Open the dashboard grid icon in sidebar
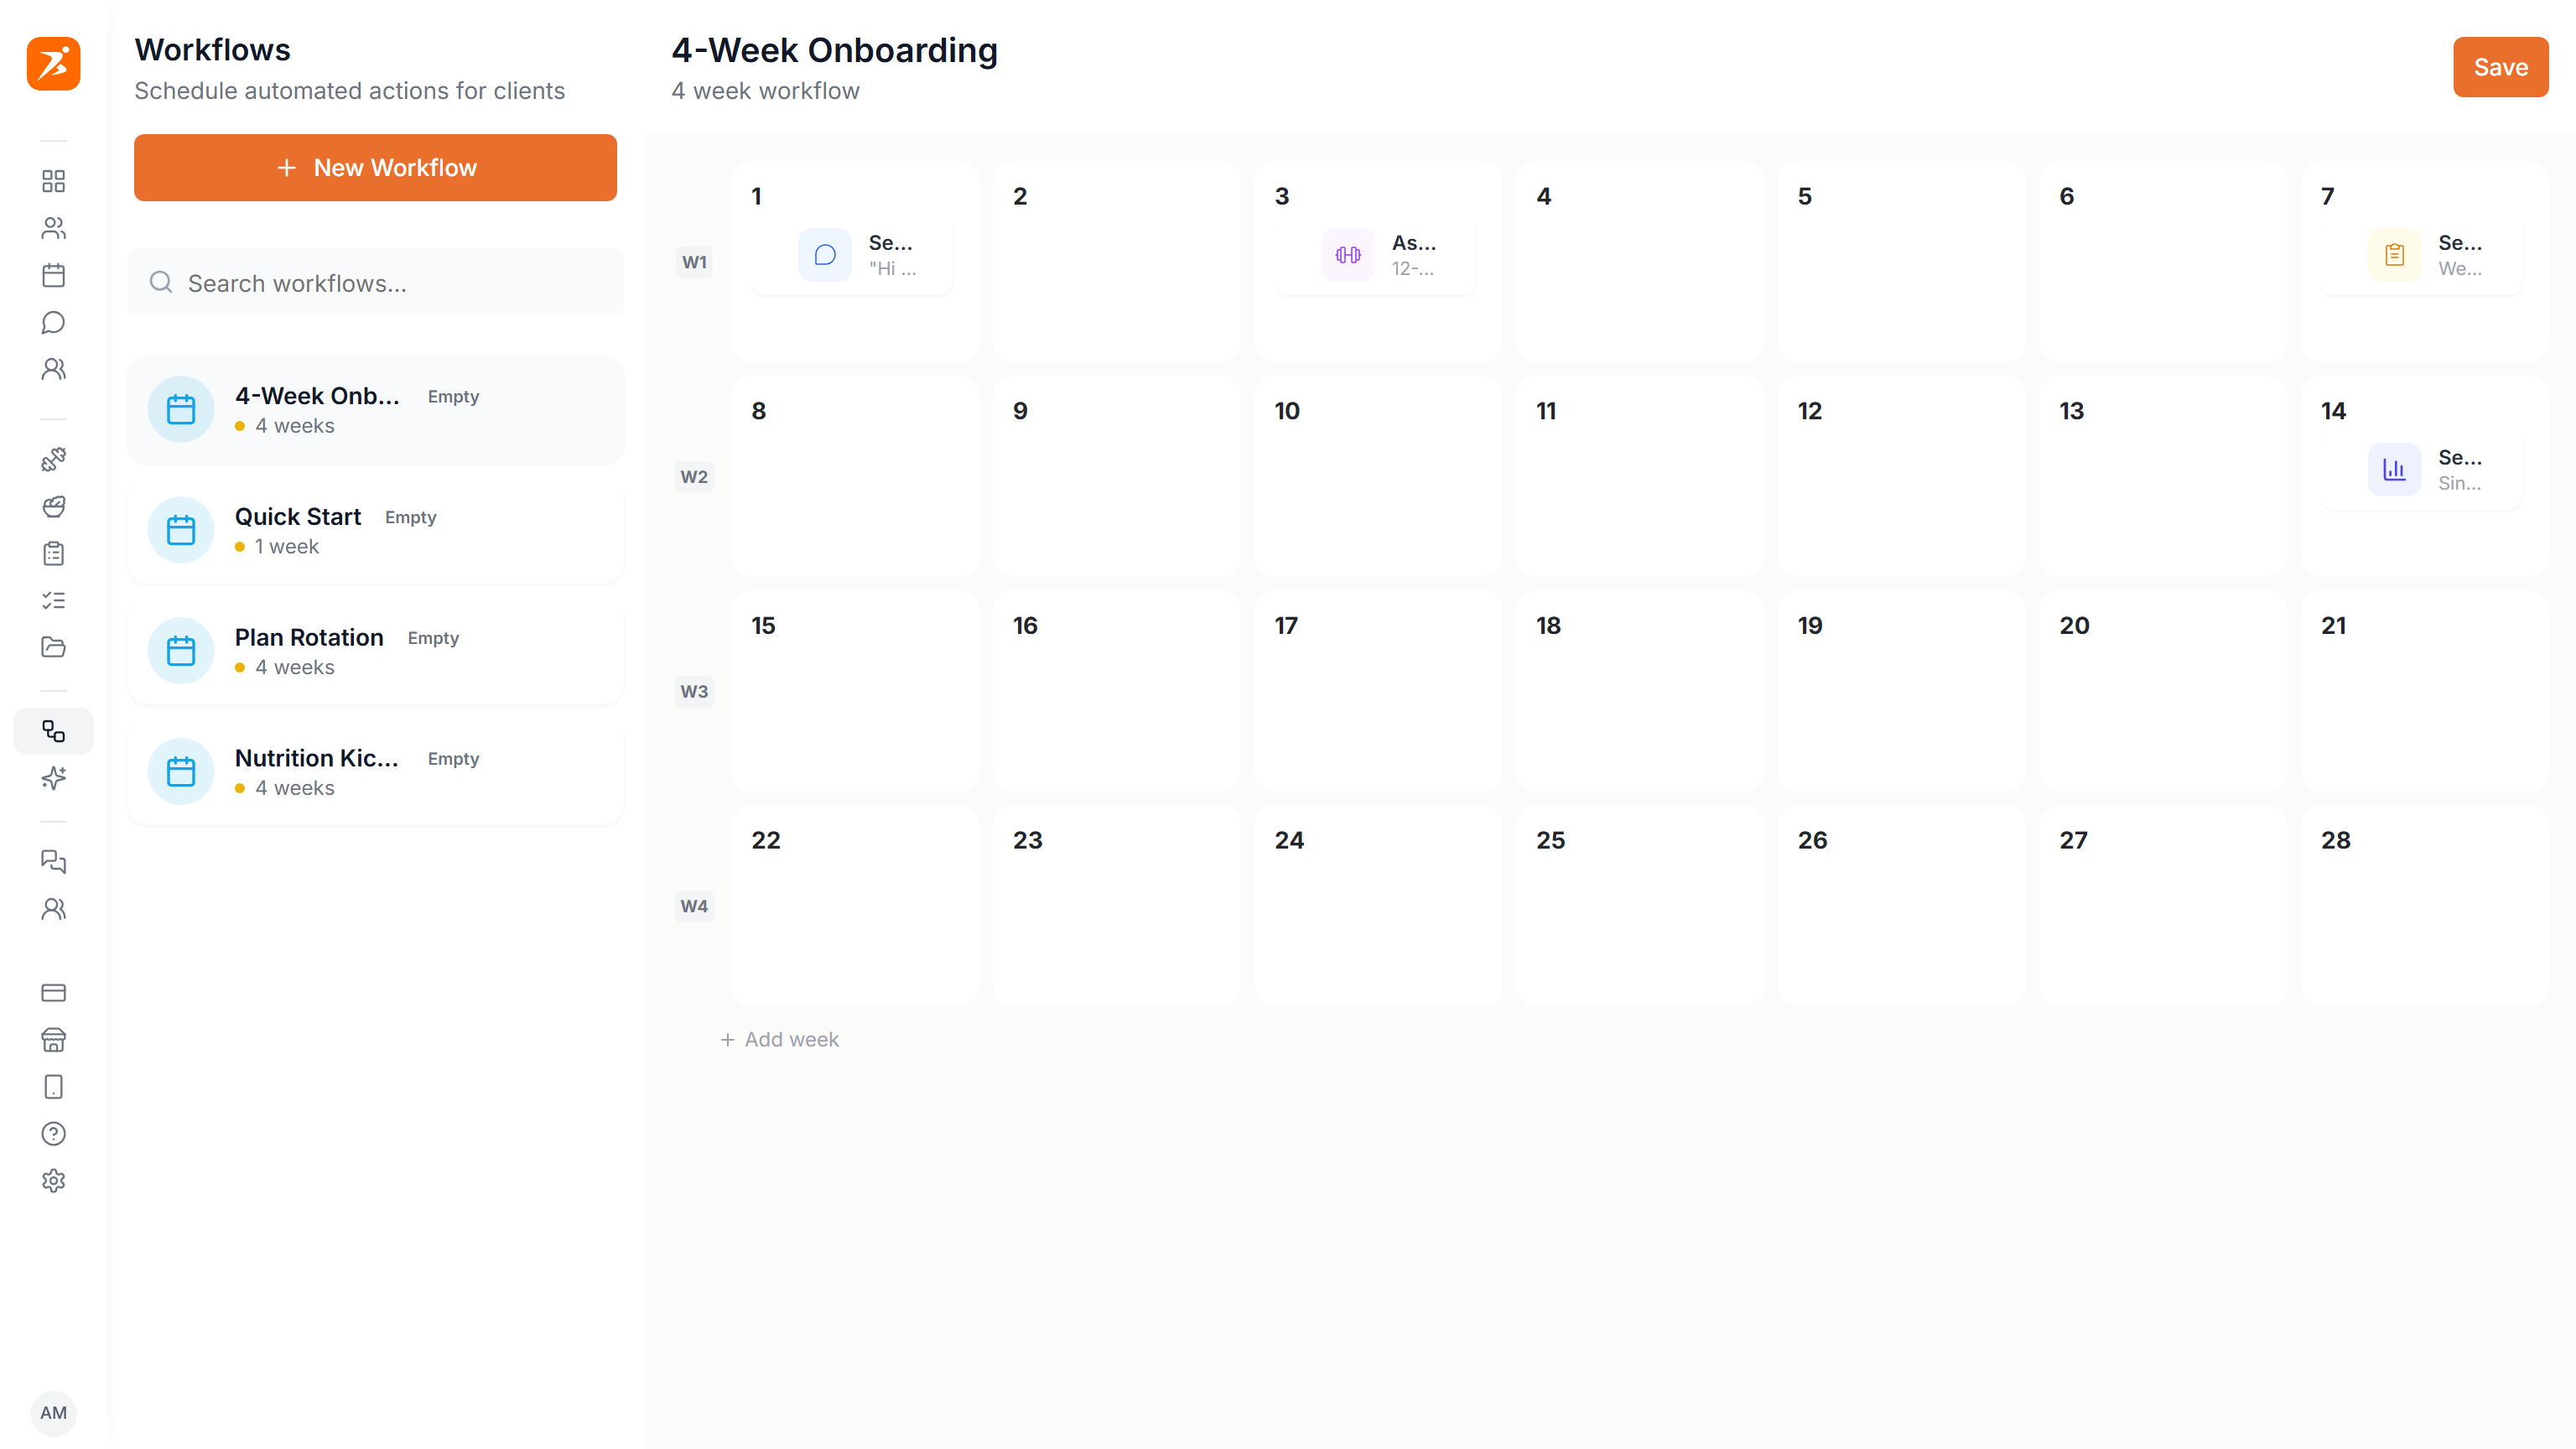Viewport: 2576px width, 1449px height. tap(53, 181)
